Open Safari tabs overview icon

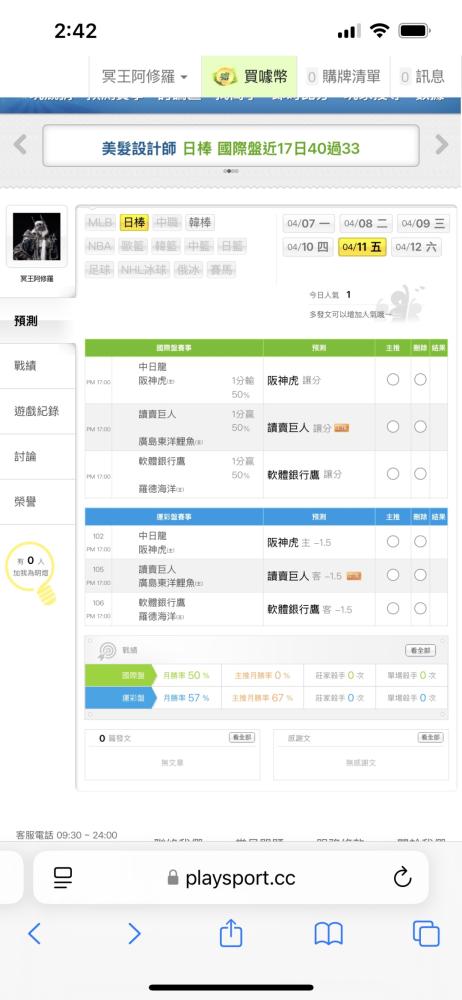coord(426,934)
